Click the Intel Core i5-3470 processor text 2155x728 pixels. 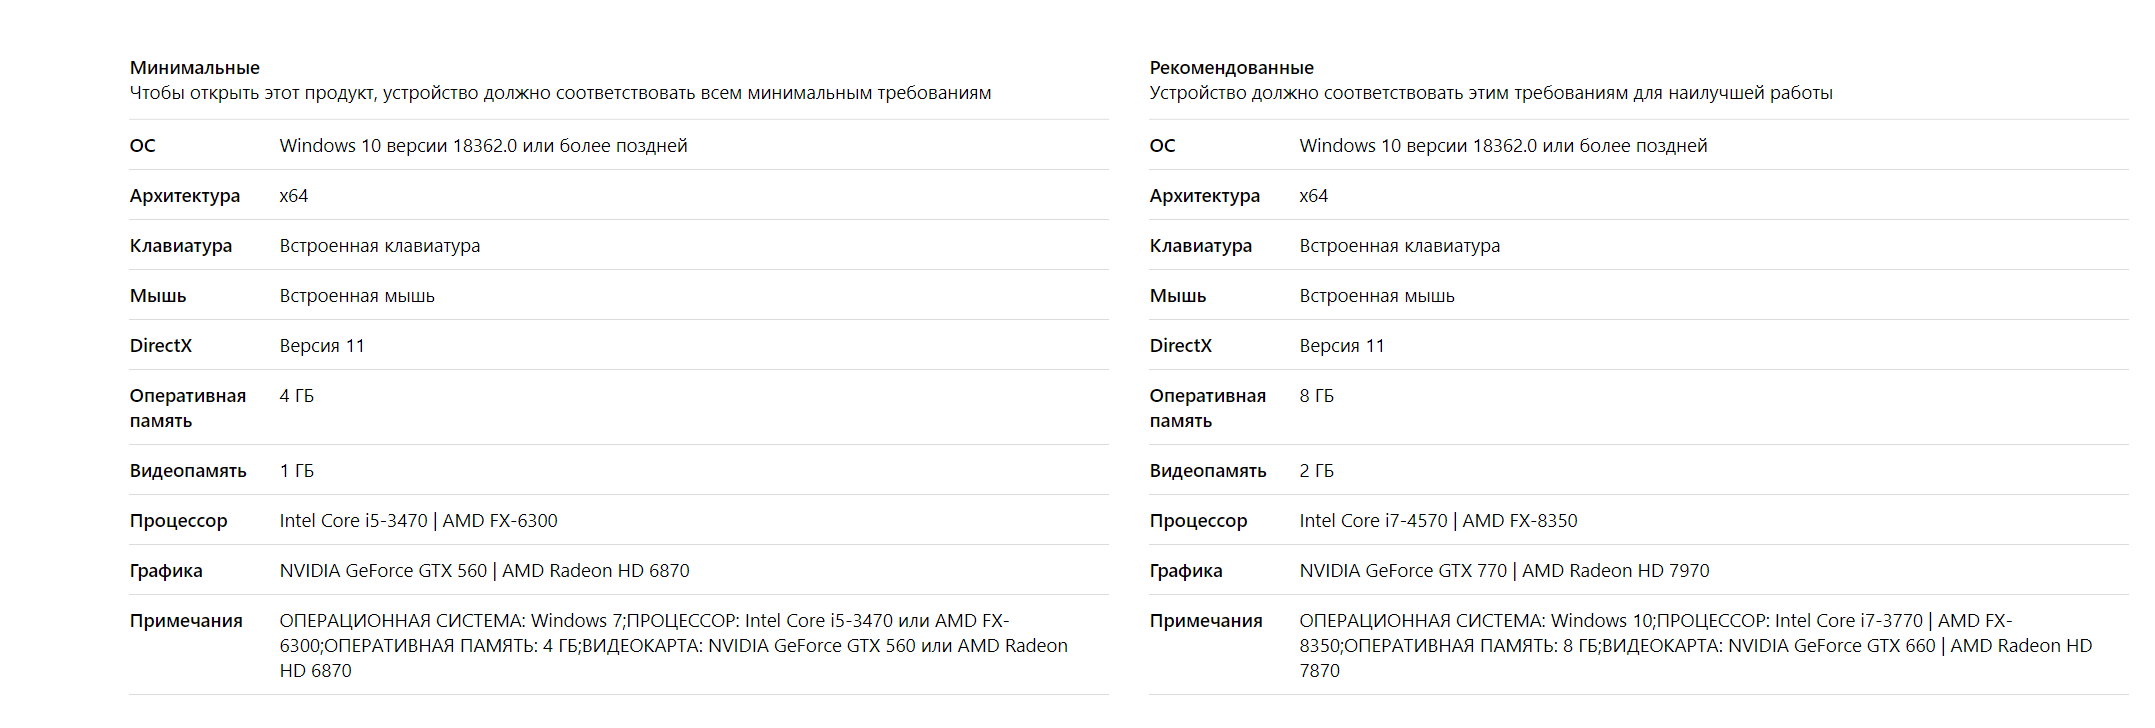[x=354, y=521]
